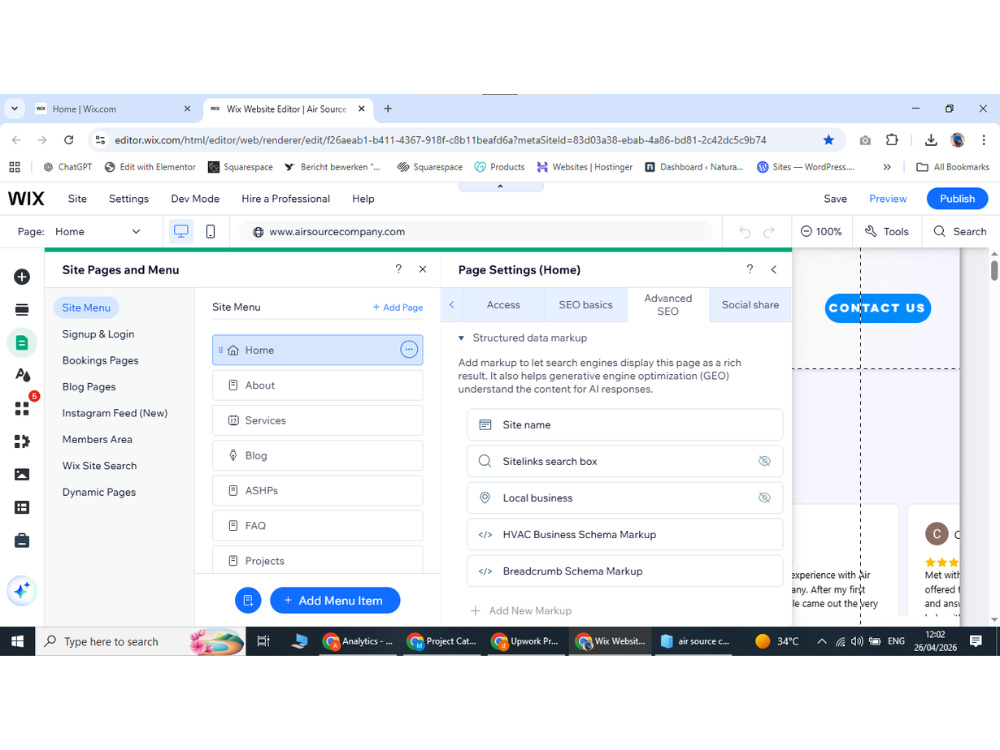Open the Windows notification center icon
The width and height of the screenshot is (1000, 750).
[x=976, y=641]
